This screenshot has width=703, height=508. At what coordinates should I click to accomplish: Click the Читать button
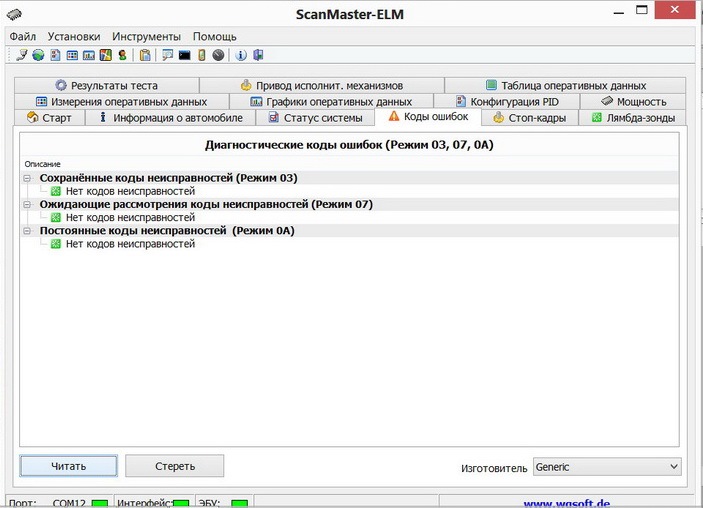[x=69, y=466]
